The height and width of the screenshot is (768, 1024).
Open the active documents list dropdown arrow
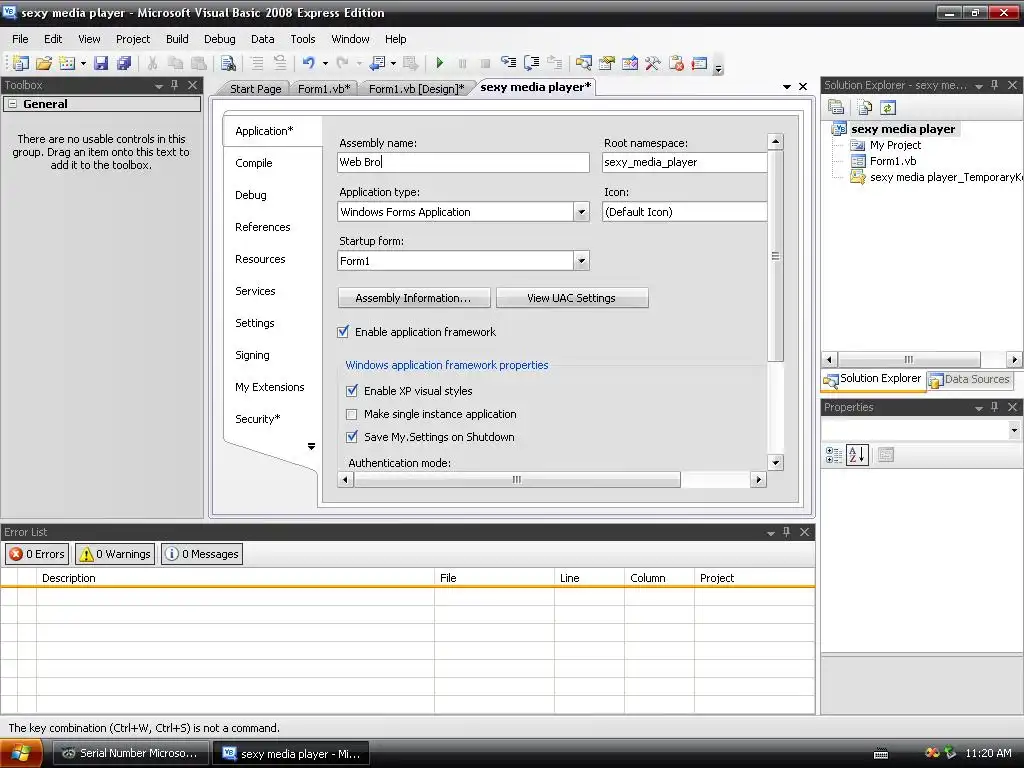click(787, 86)
